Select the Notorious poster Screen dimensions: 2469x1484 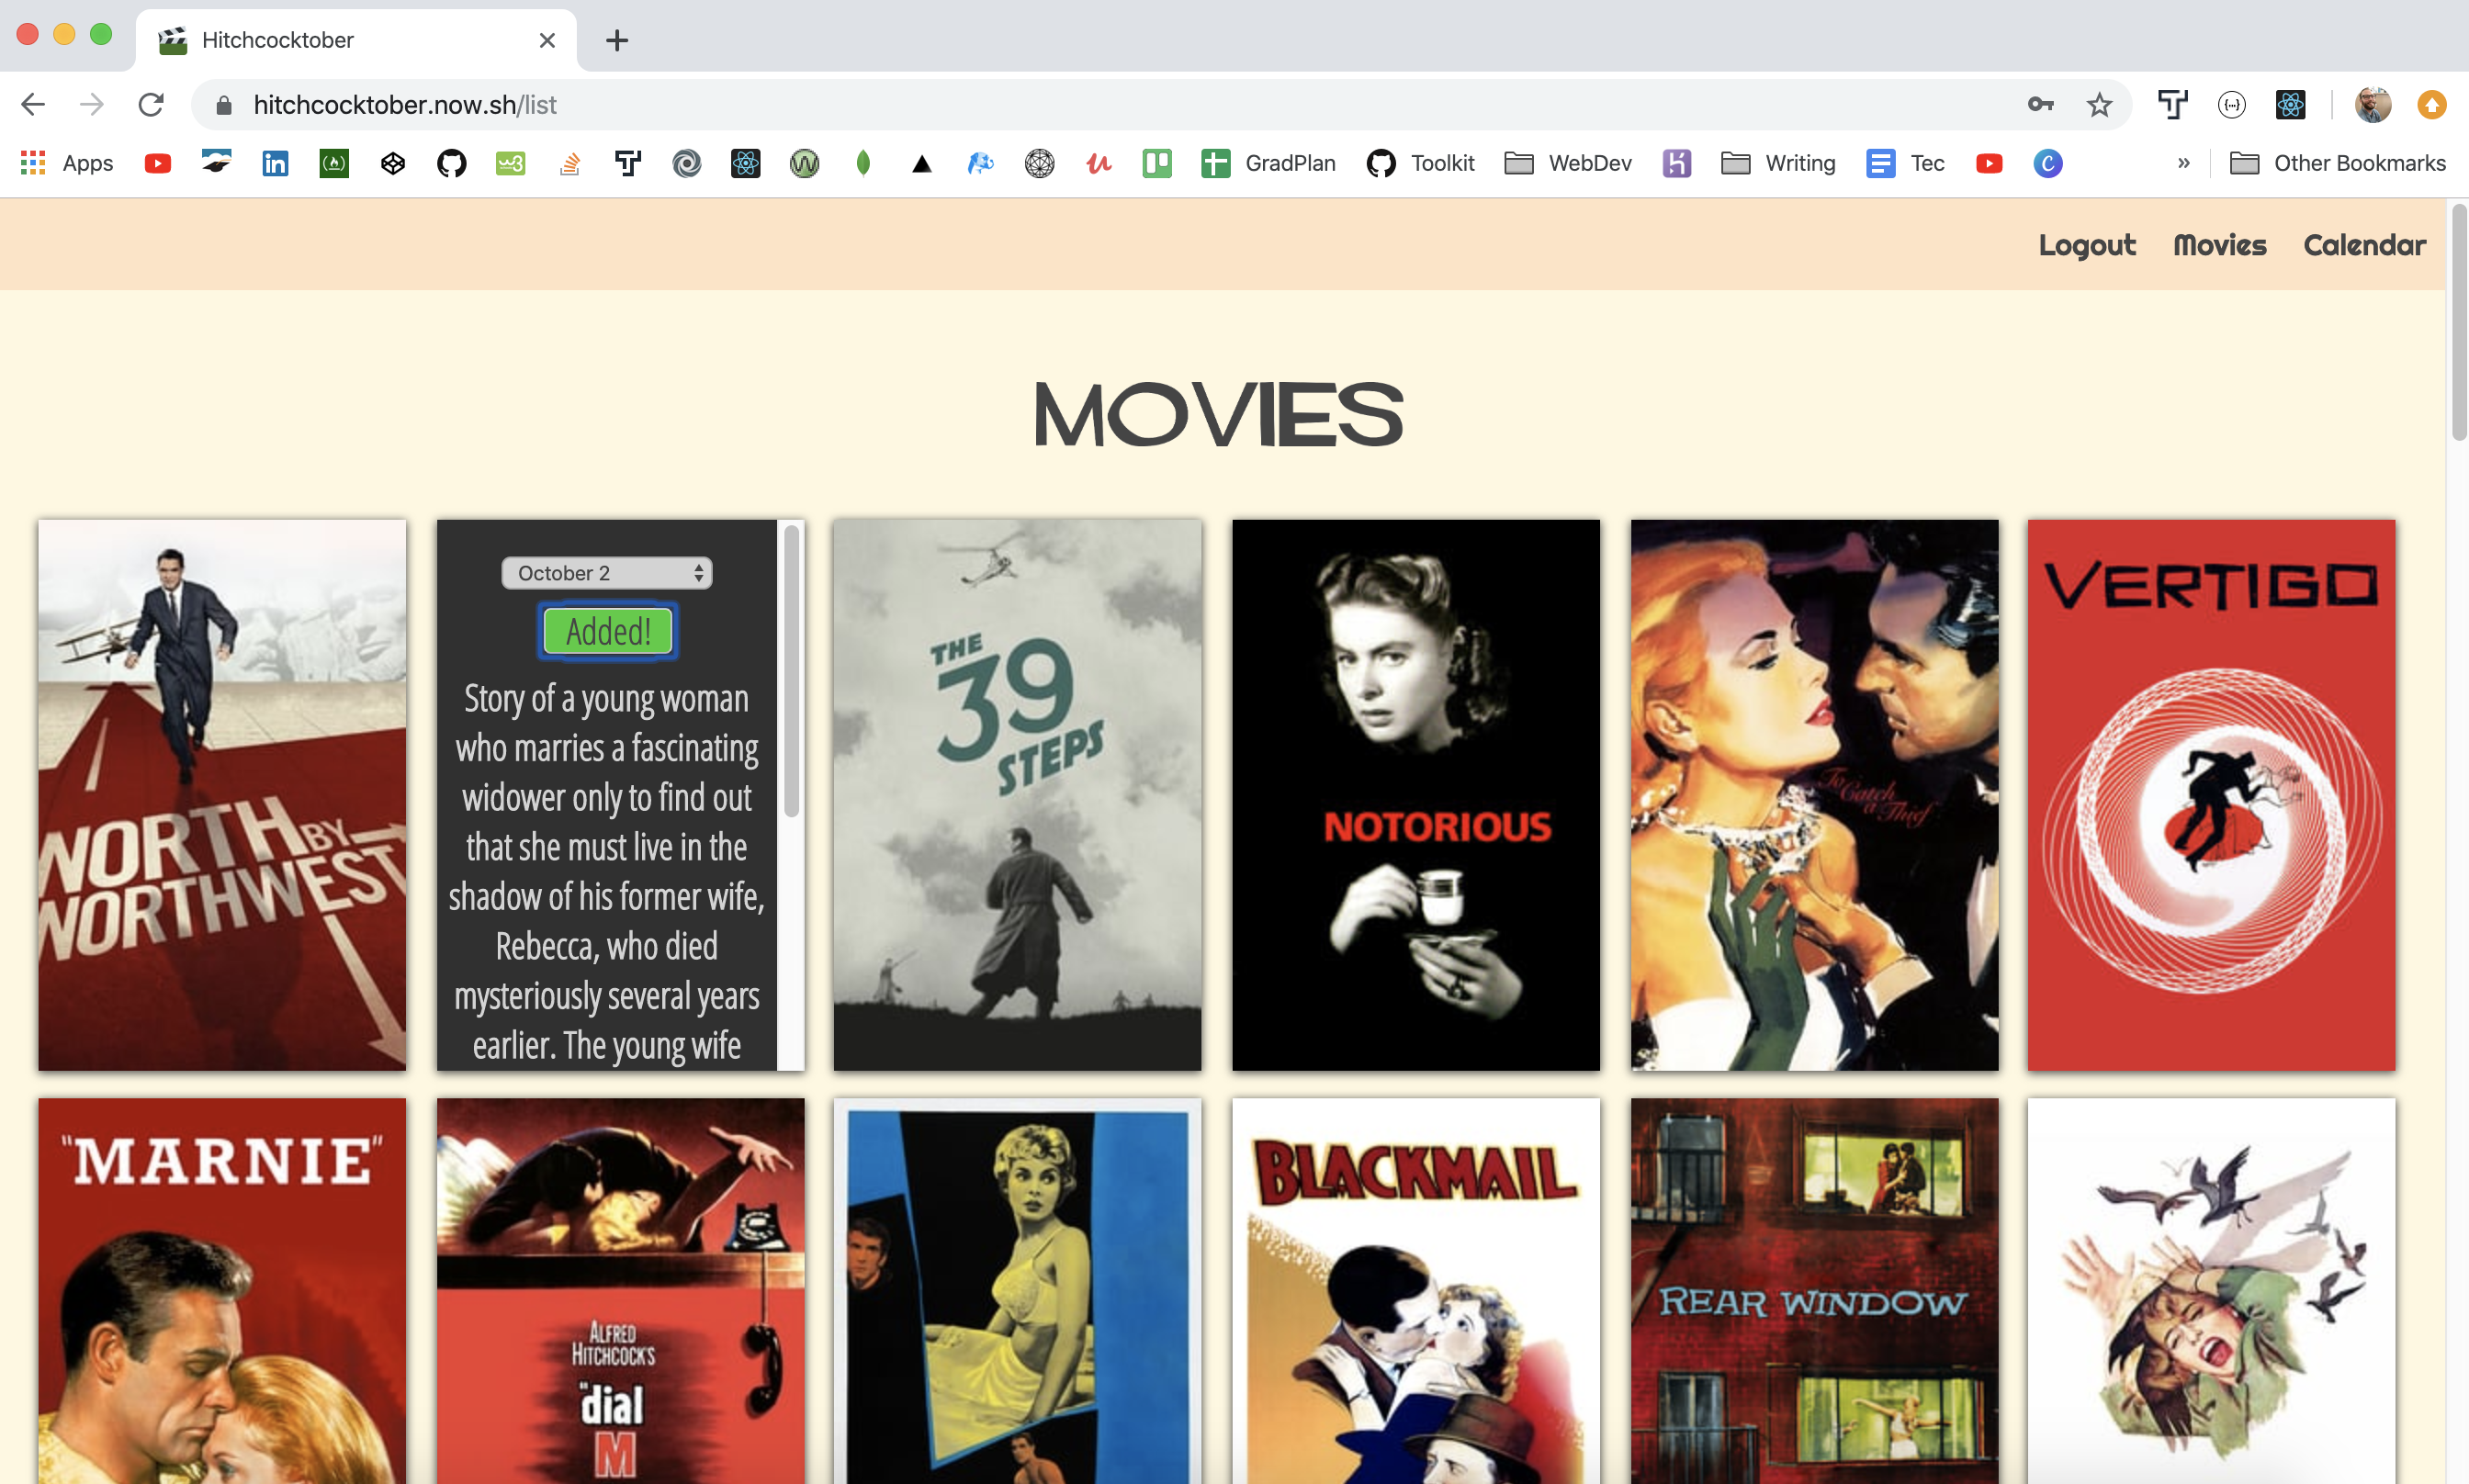coord(1416,795)
